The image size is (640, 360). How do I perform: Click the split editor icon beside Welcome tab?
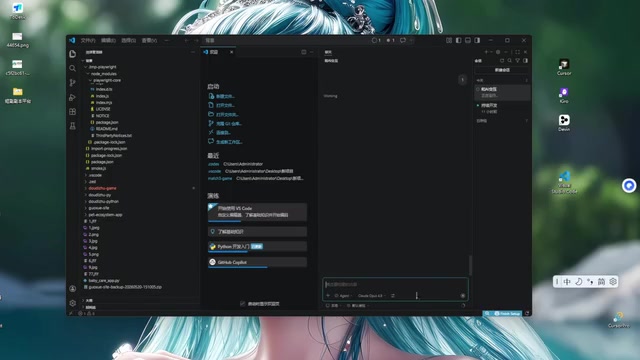click(x=304, y=52)
